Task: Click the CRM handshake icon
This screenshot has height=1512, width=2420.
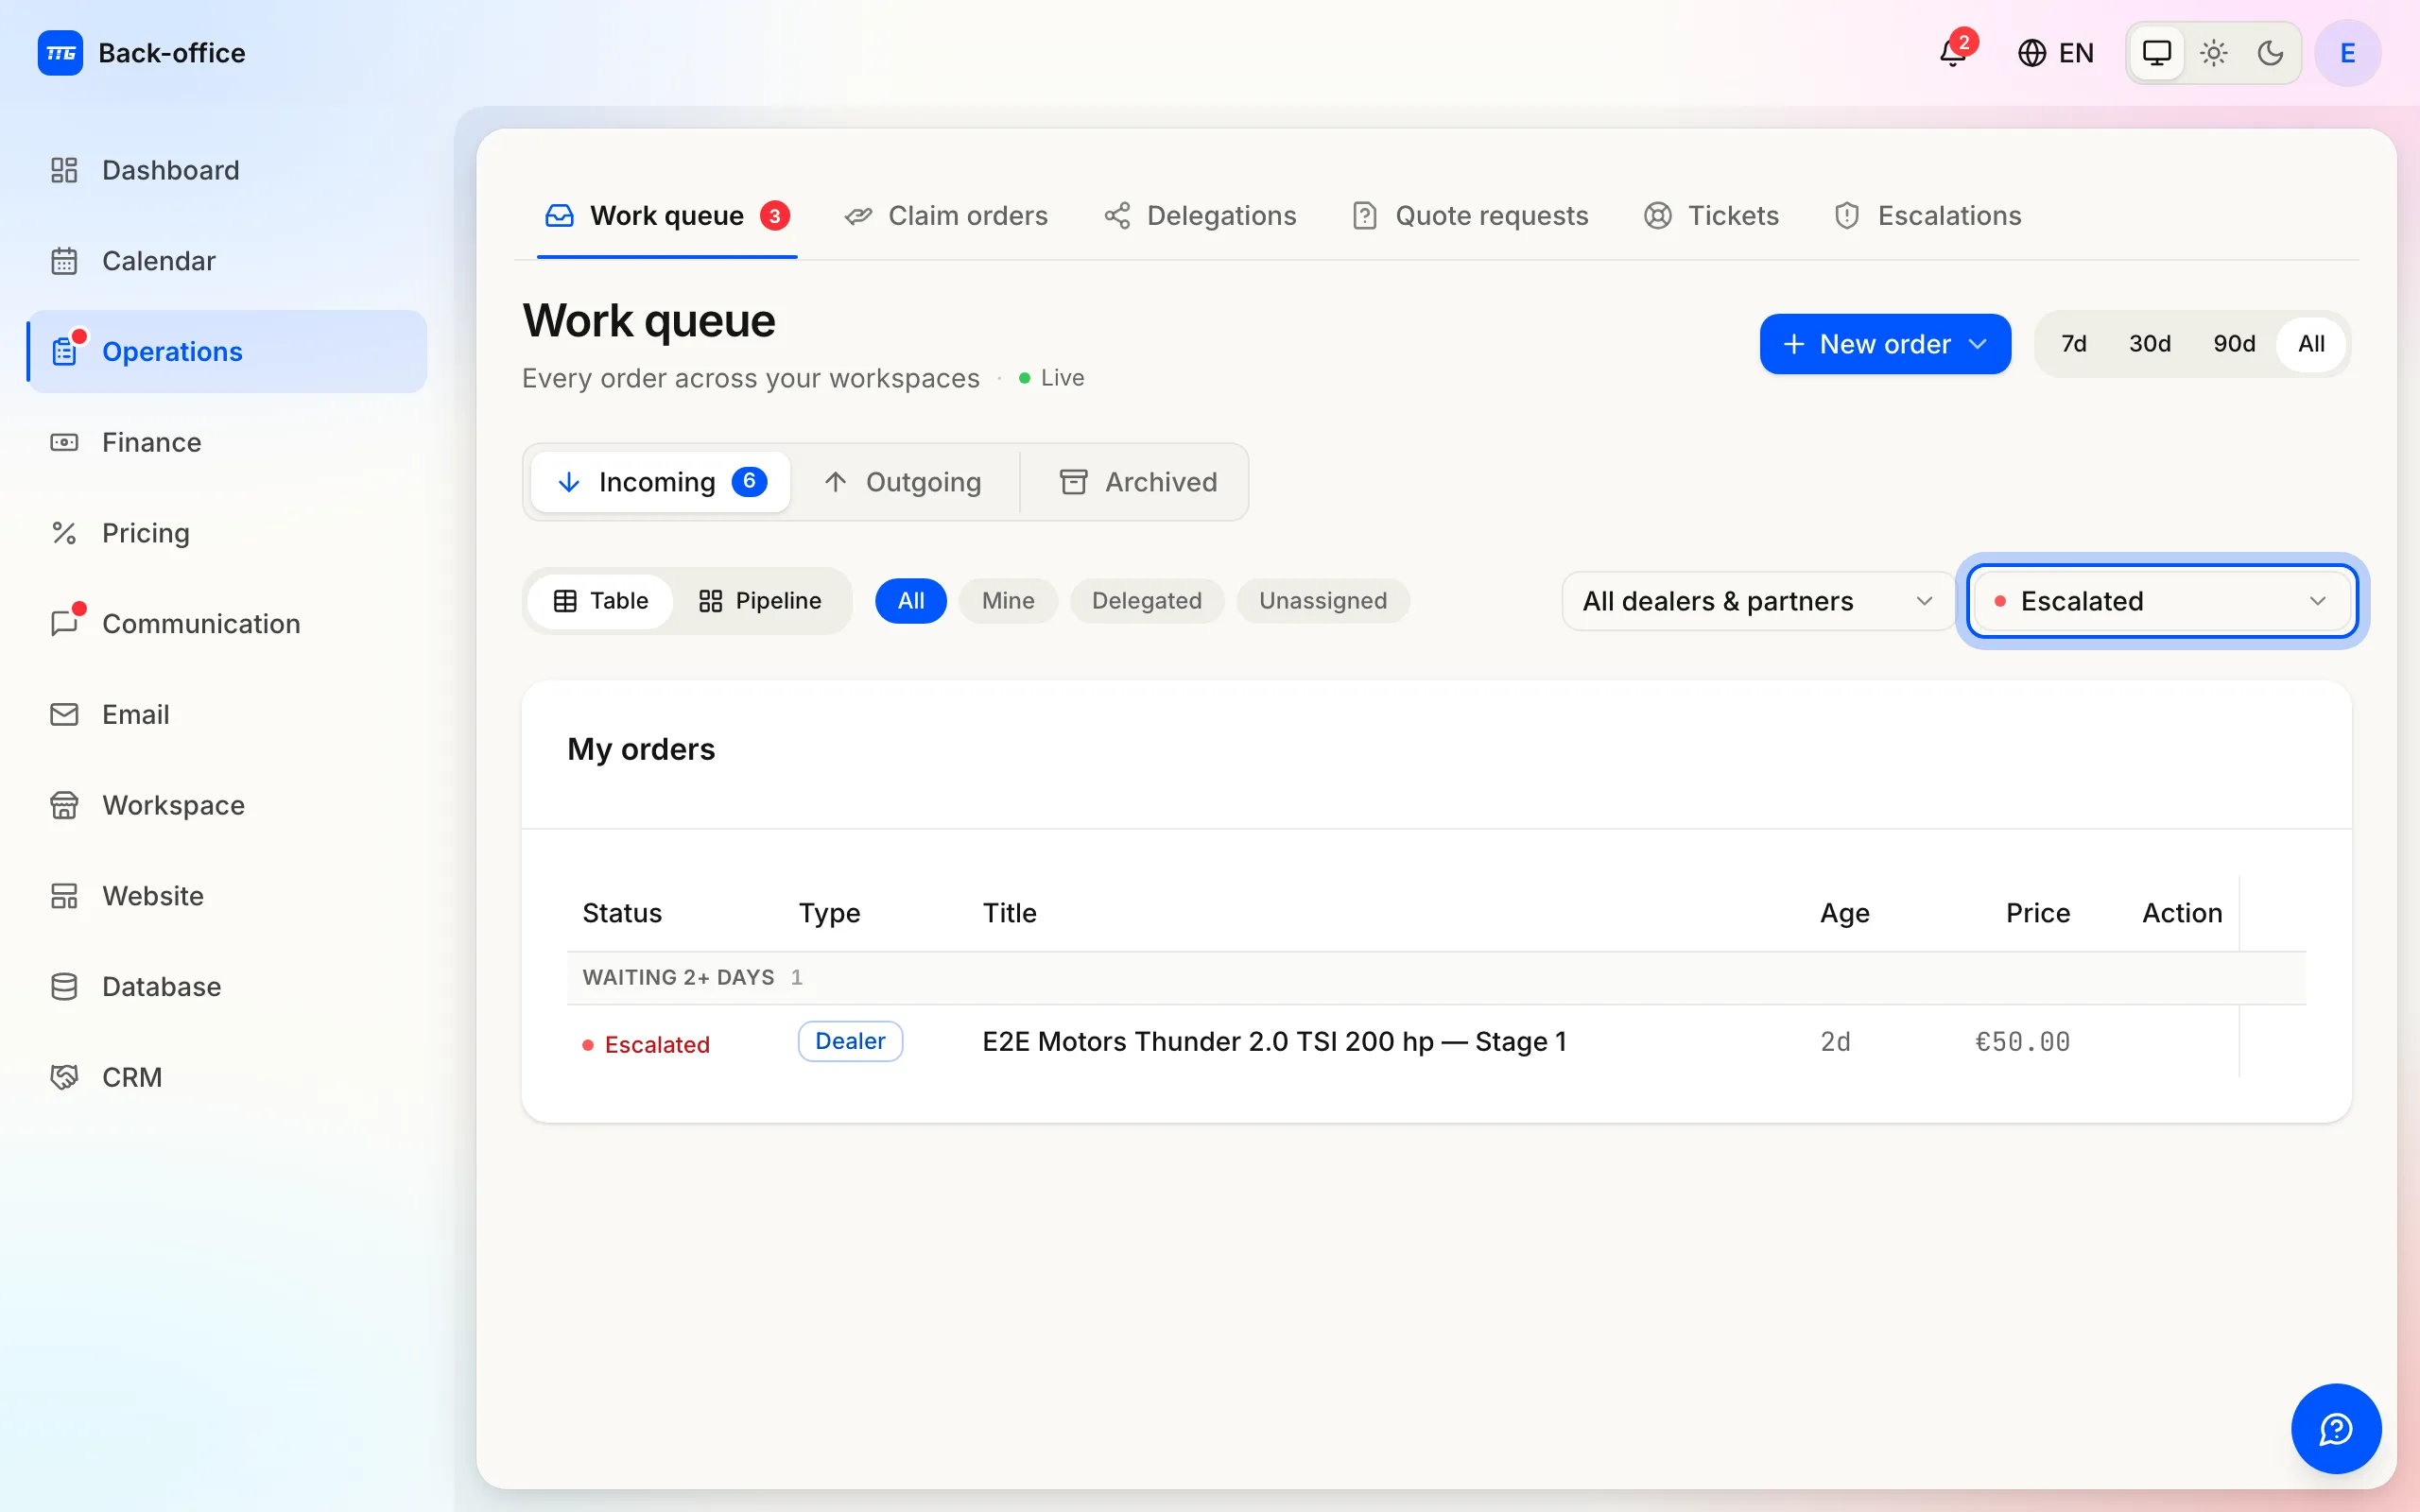Action: (x=64, y=1077)
